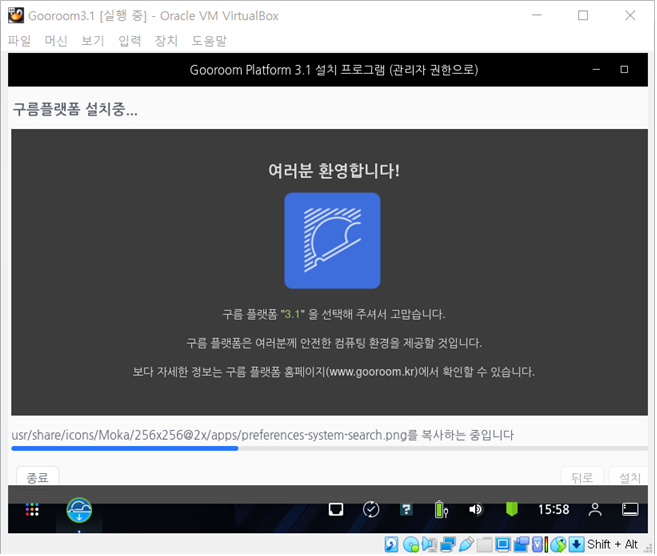Open the 머신 menu
The image size is (657, 556).
point(56,41)
